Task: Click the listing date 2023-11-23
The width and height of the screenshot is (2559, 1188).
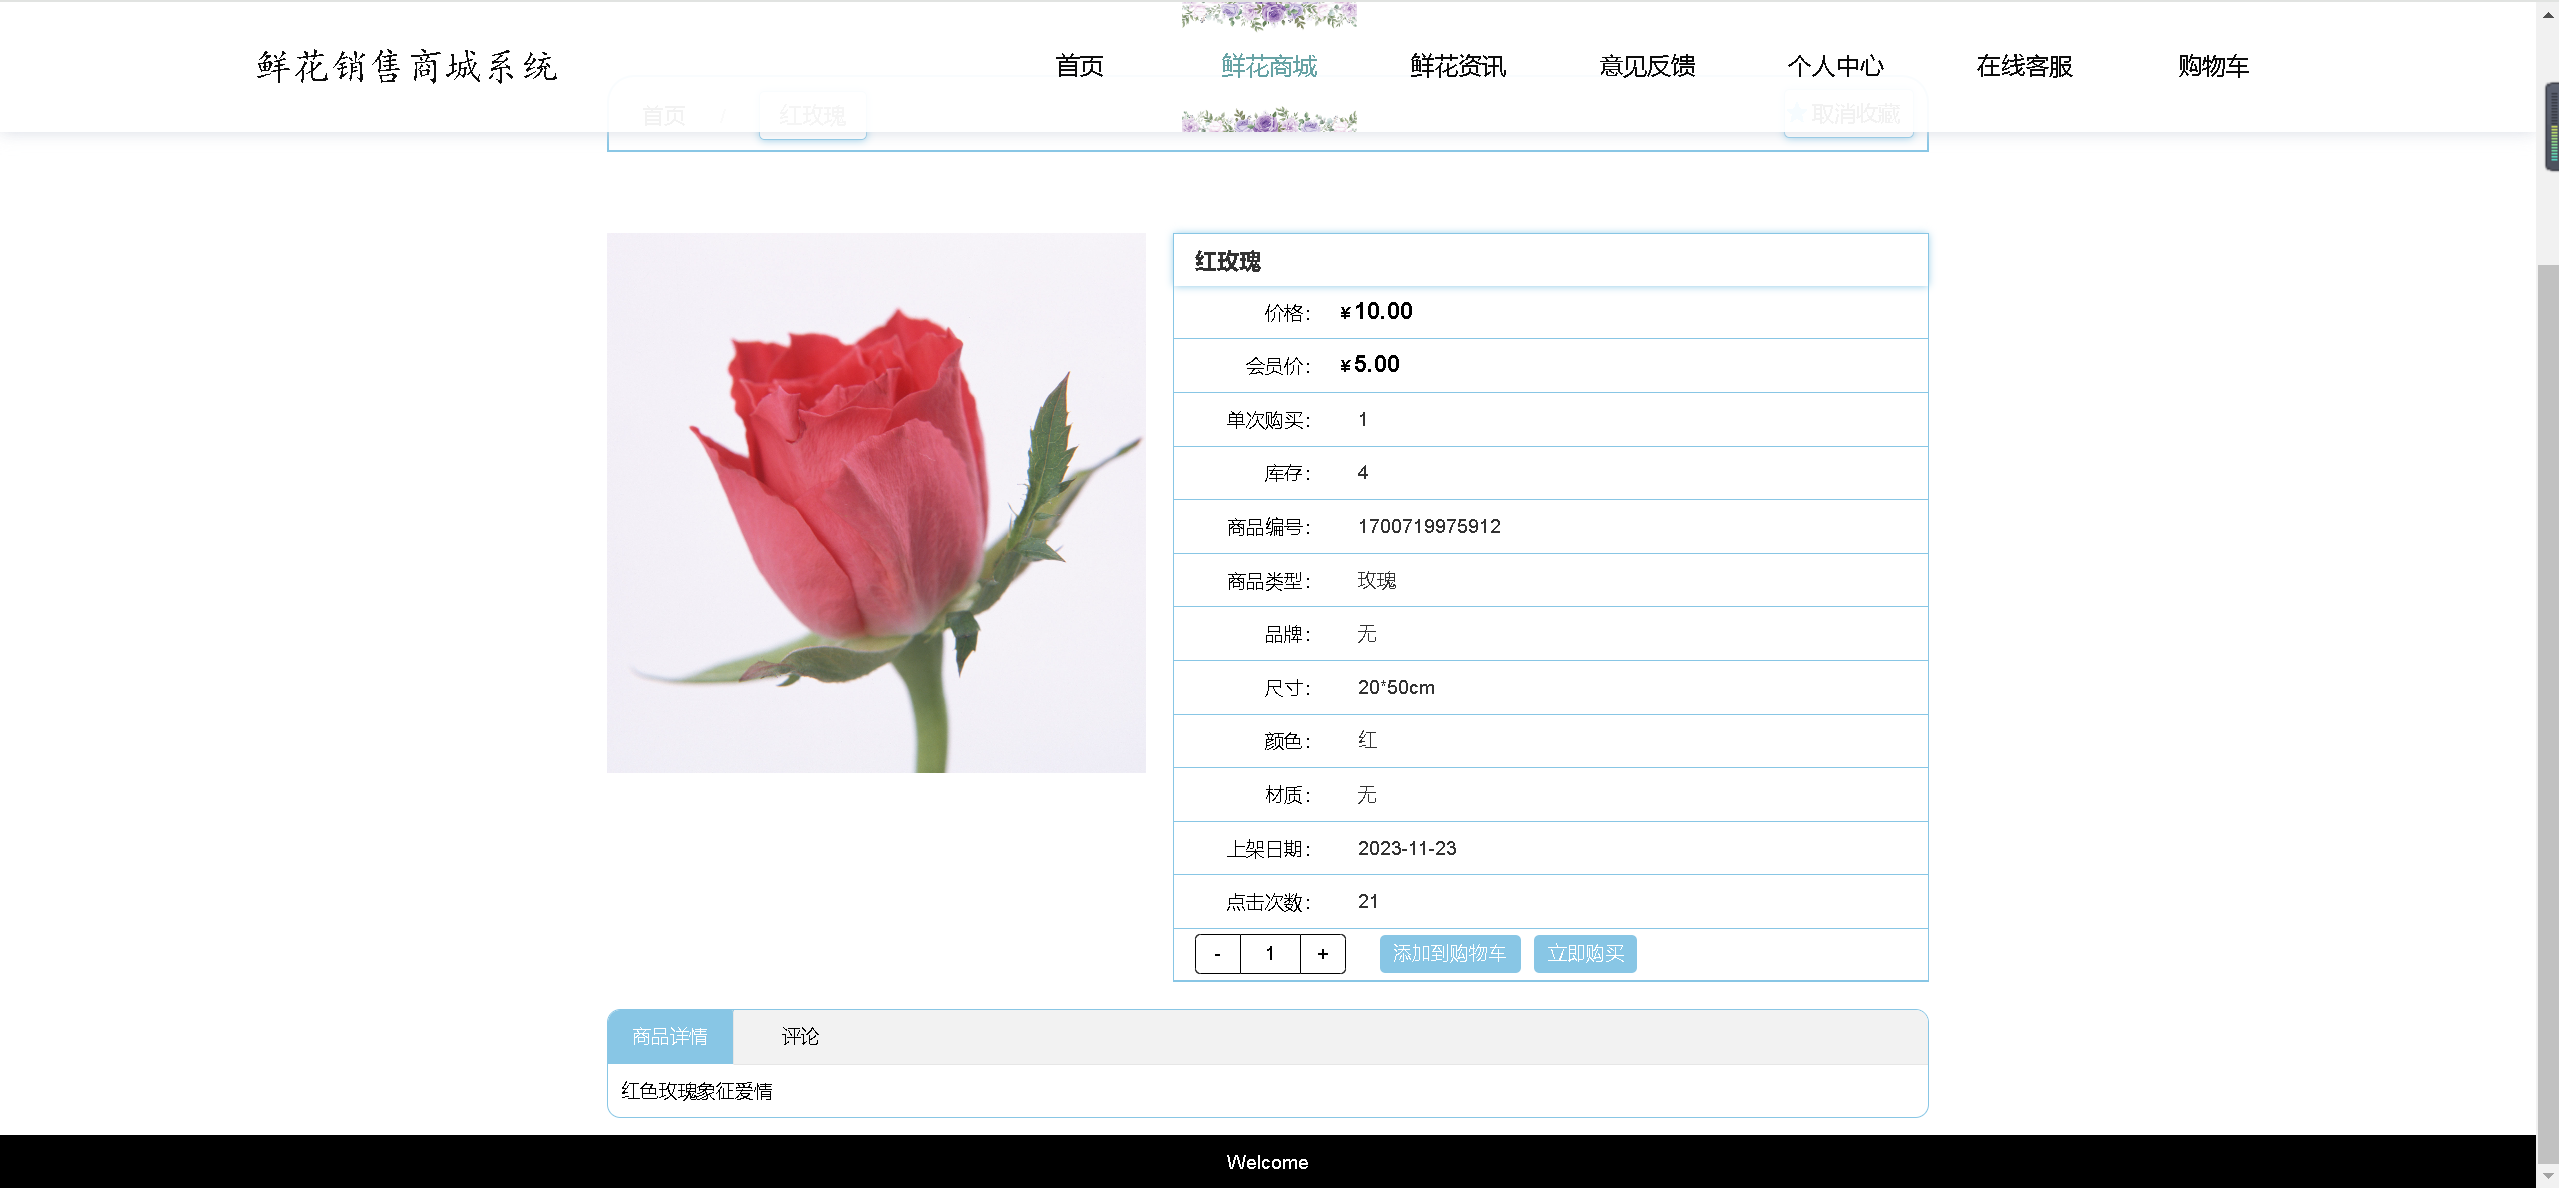Action: click(x=1407, y=849)
